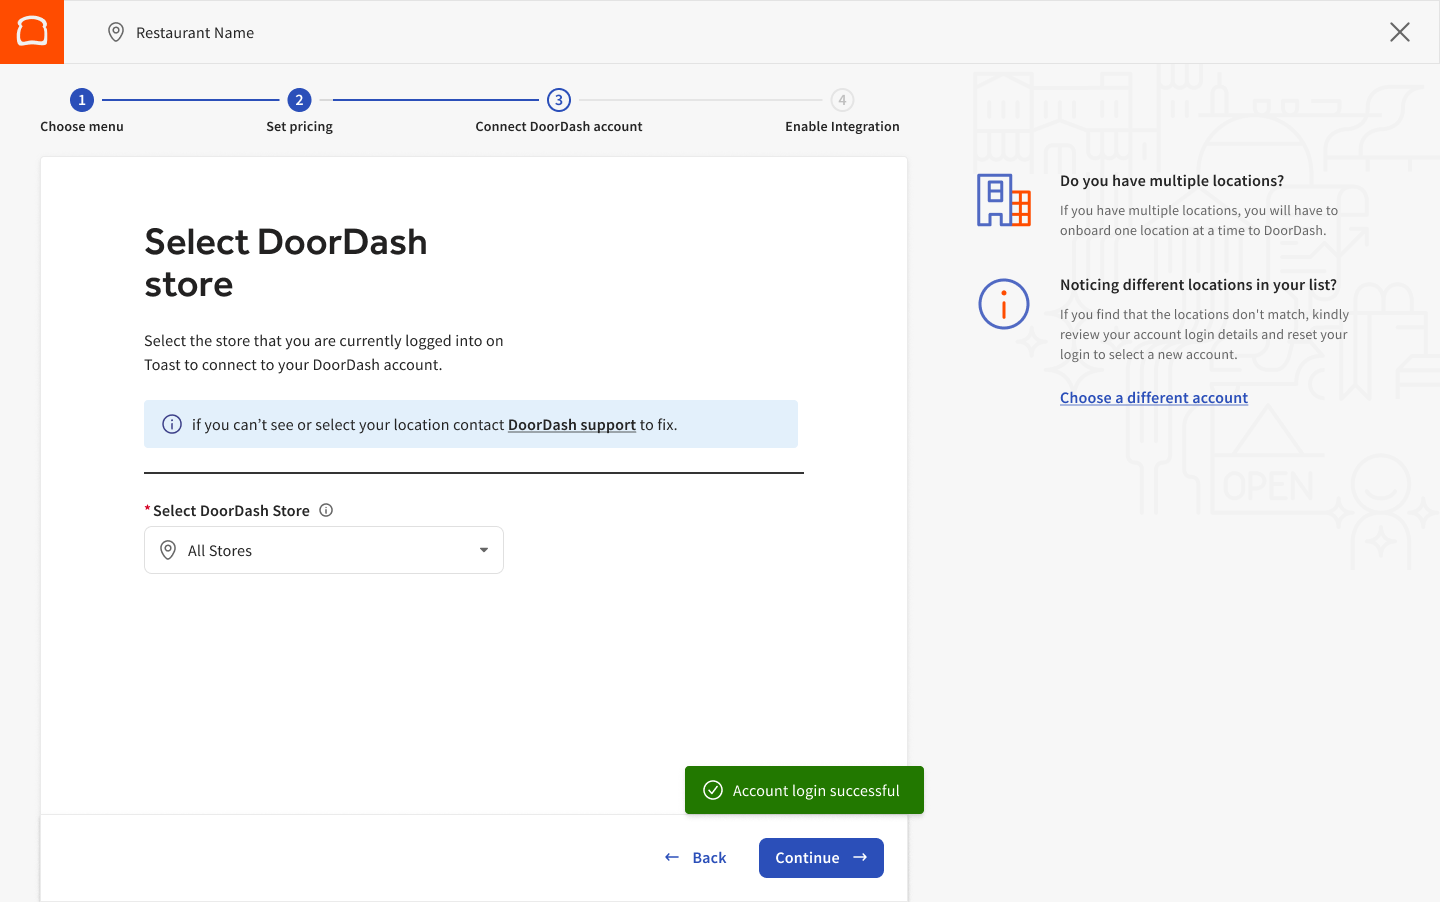The height and width of the screenshot is (902, 1440).
Task: Click the pin icon inside the store selector
Action: point(168,550)
